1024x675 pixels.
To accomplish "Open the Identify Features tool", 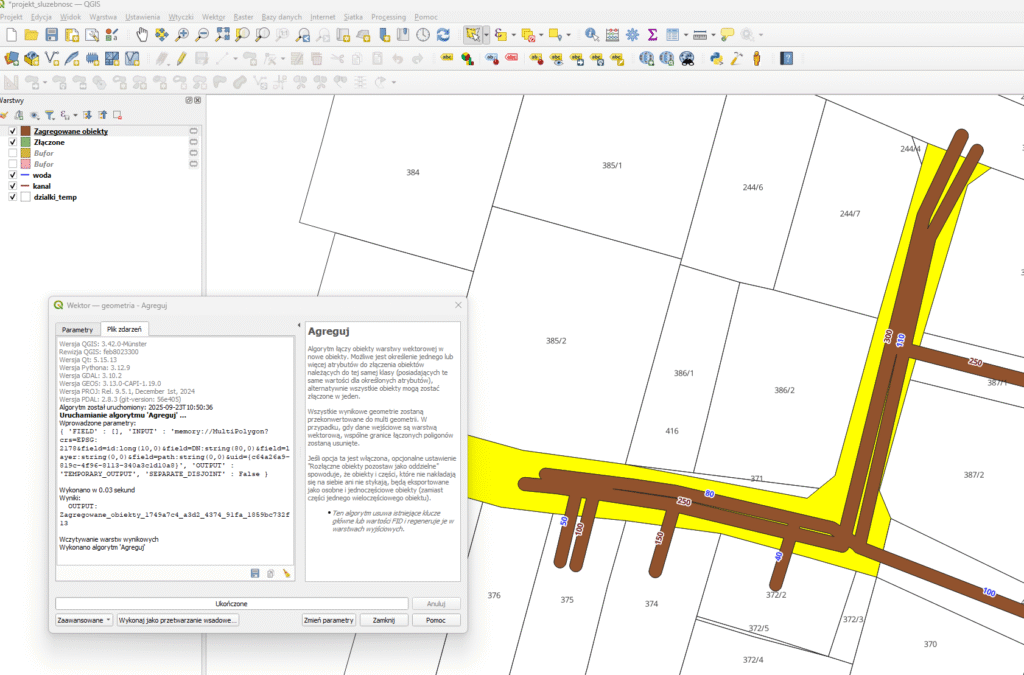I will click(591, 35).
